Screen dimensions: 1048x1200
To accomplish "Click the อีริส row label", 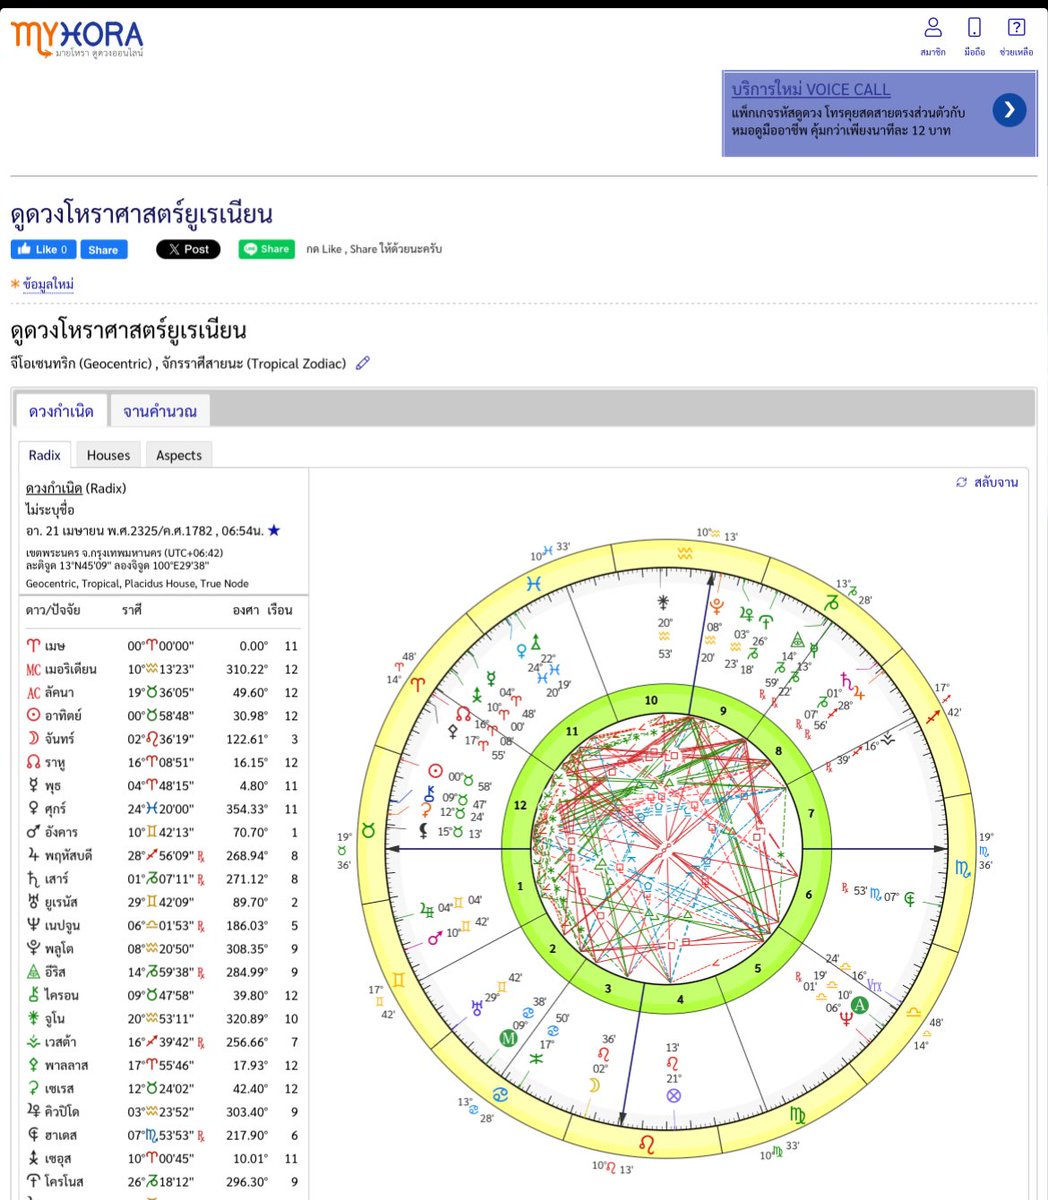I will (57, 972).
